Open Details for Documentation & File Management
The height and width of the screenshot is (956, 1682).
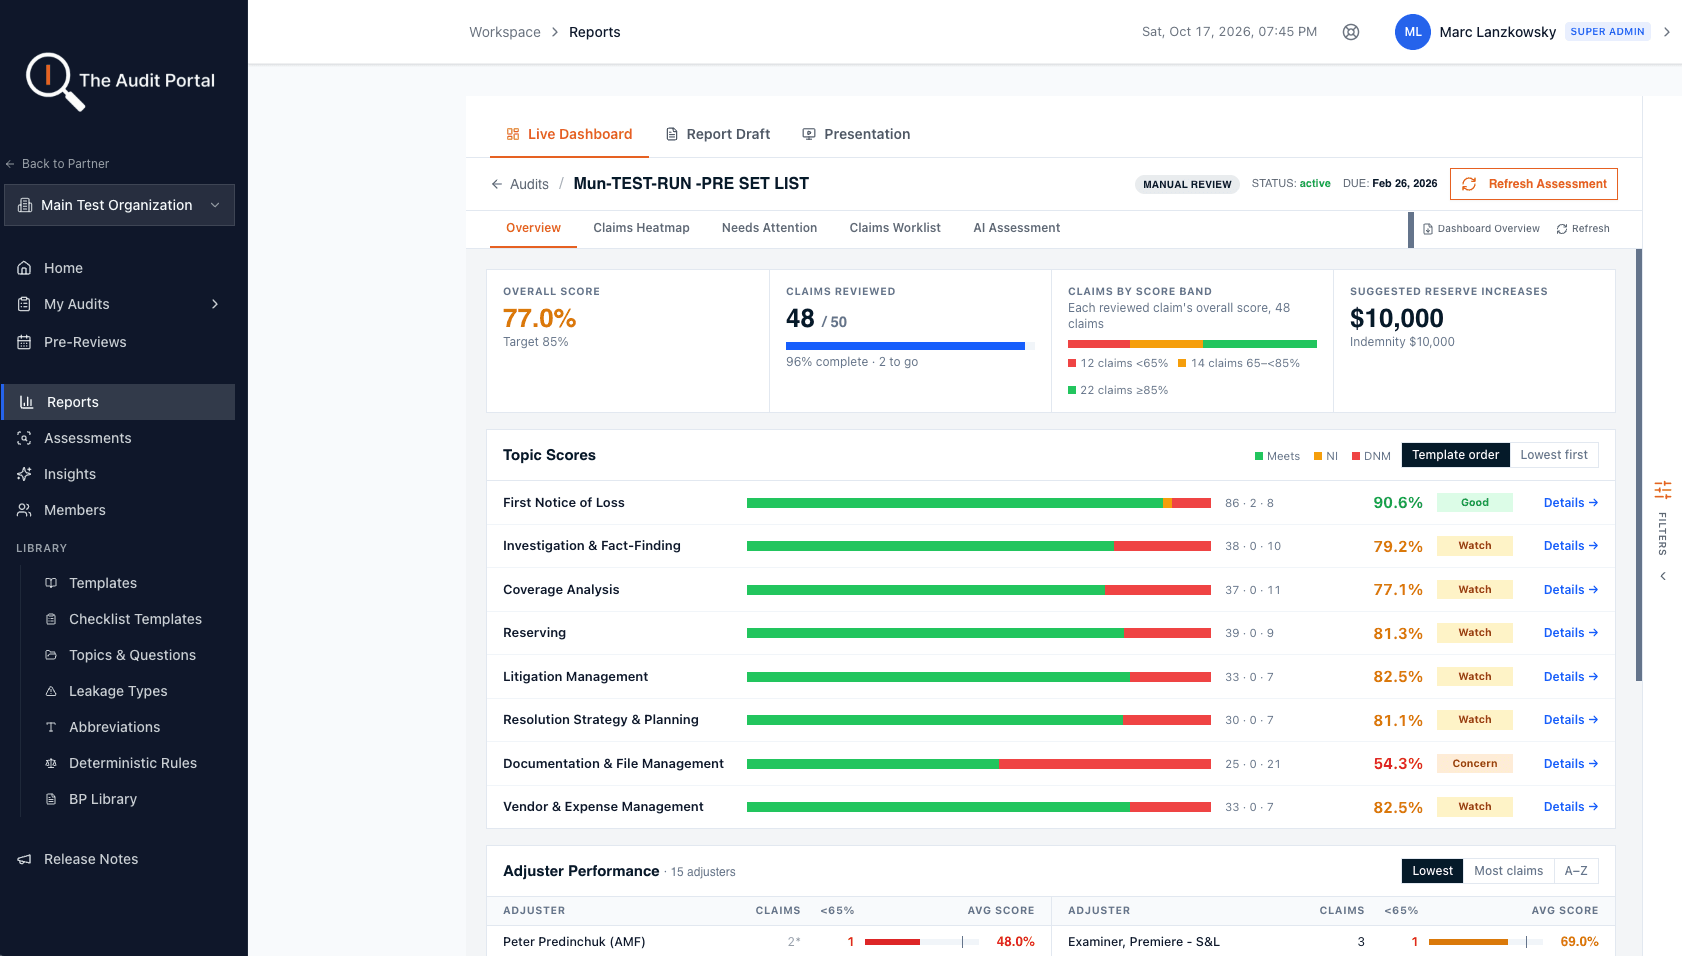pyautogui.click(x=1571, y=764)
